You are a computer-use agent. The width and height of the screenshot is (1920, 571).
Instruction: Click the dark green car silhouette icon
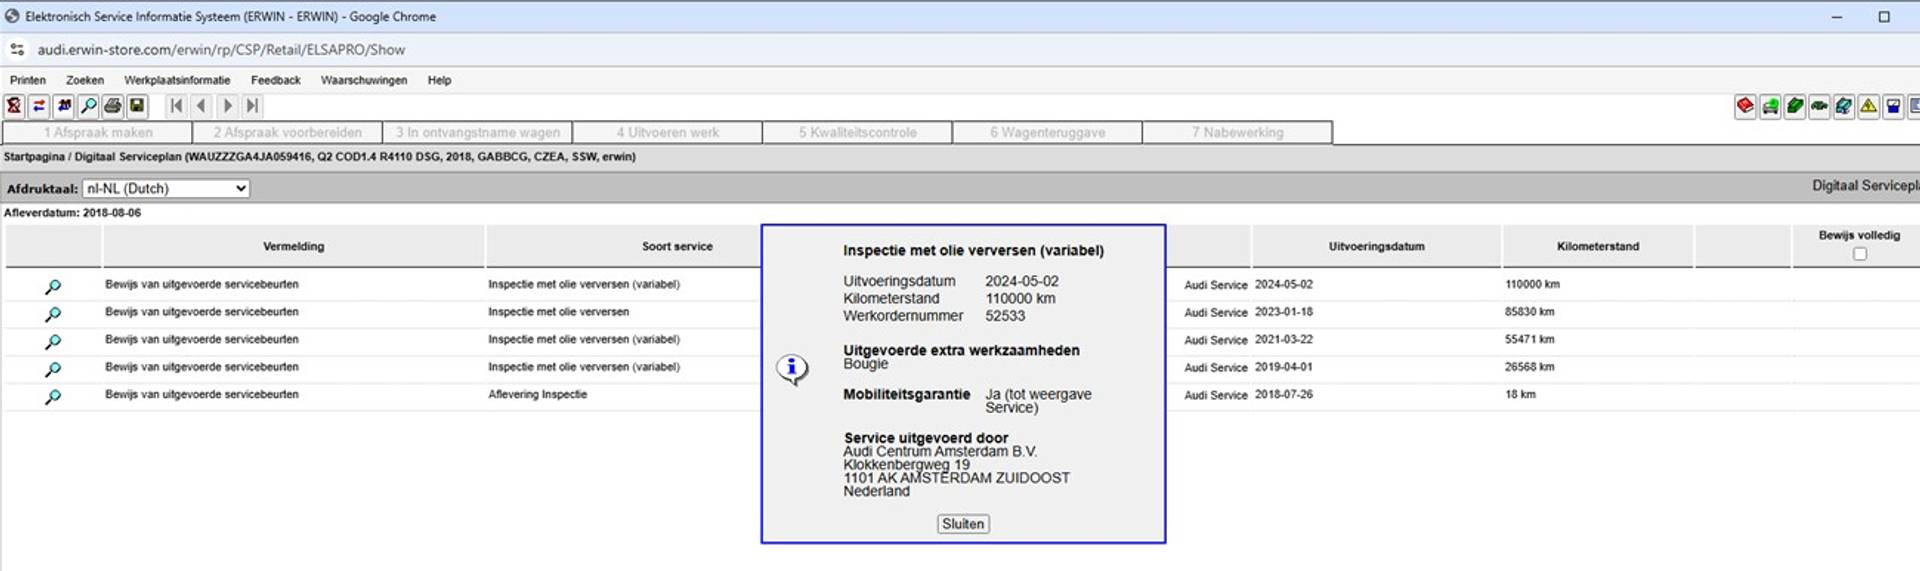coord(1819,106)
